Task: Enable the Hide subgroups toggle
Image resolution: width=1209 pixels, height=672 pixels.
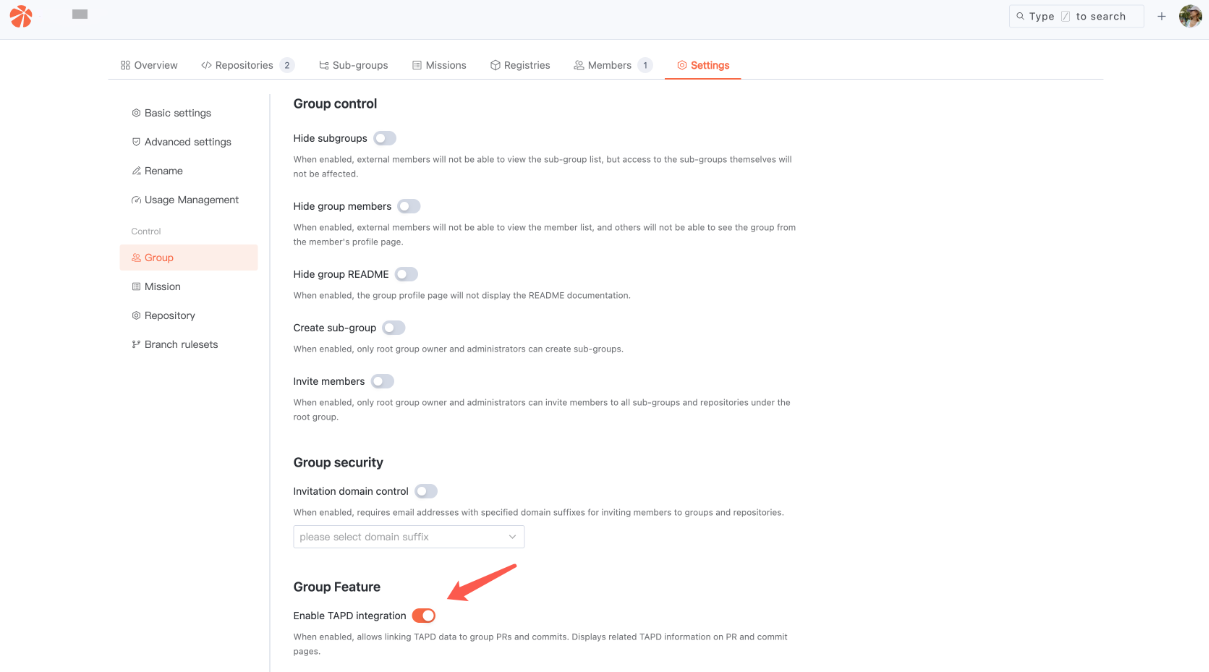Action: (x=385, y=138)
